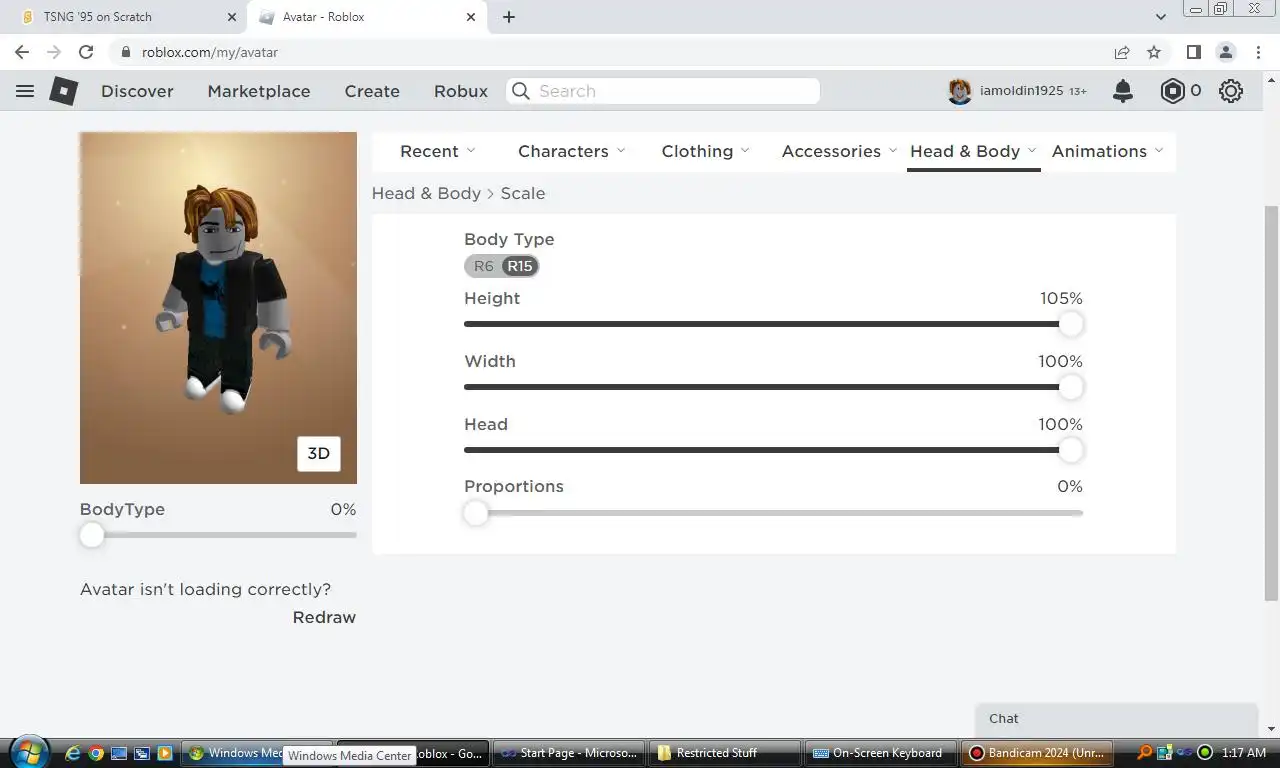Click the iamoldin1925 username link
1280x768 pixels.
coord(1021,91)
